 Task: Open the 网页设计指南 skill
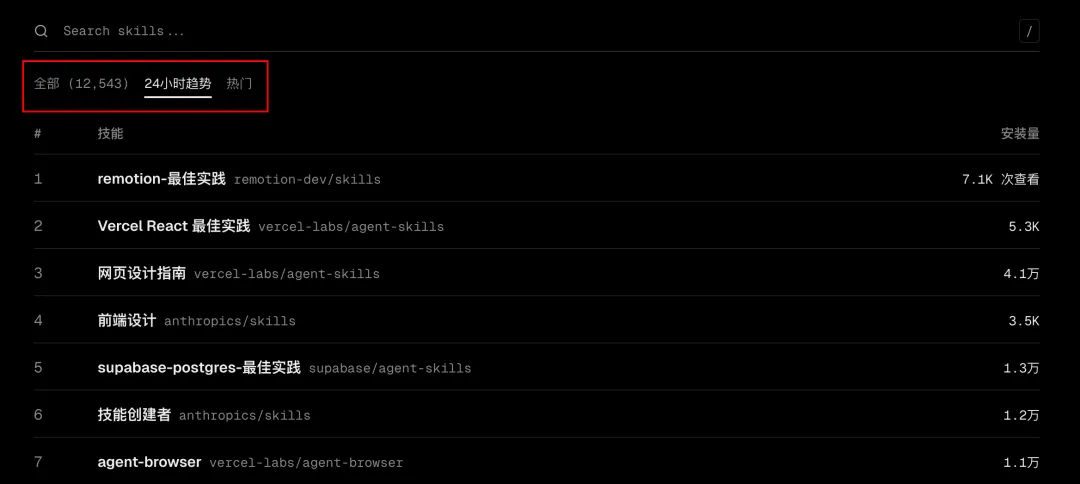(142, 273)
